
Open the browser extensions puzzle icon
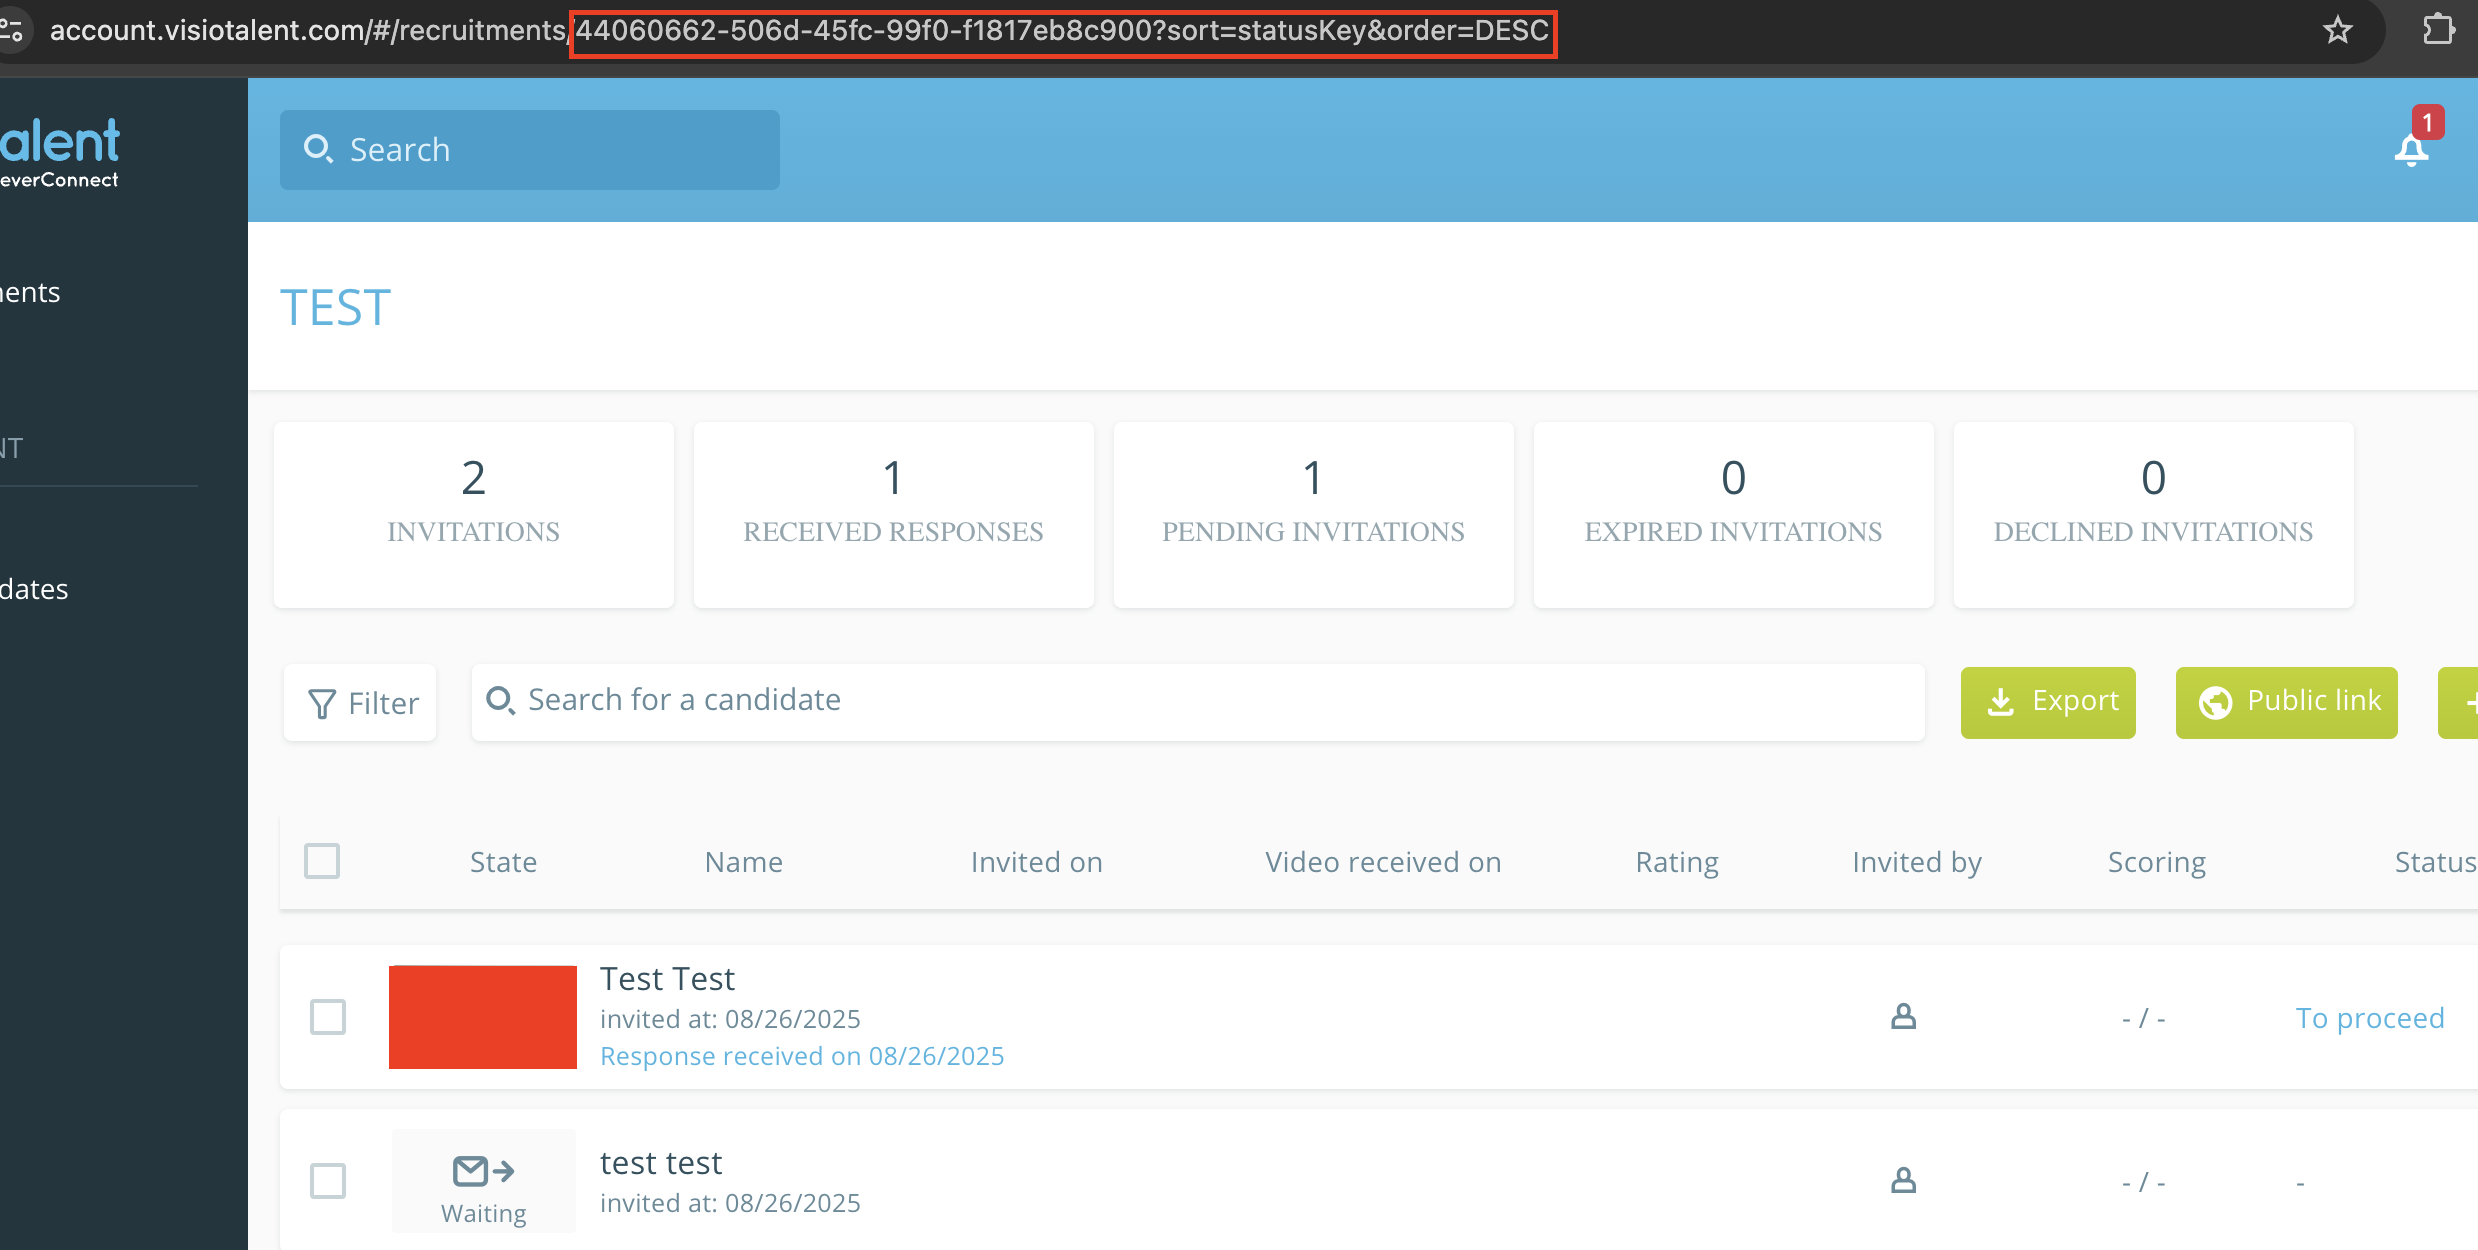(x=2438, y=30)
